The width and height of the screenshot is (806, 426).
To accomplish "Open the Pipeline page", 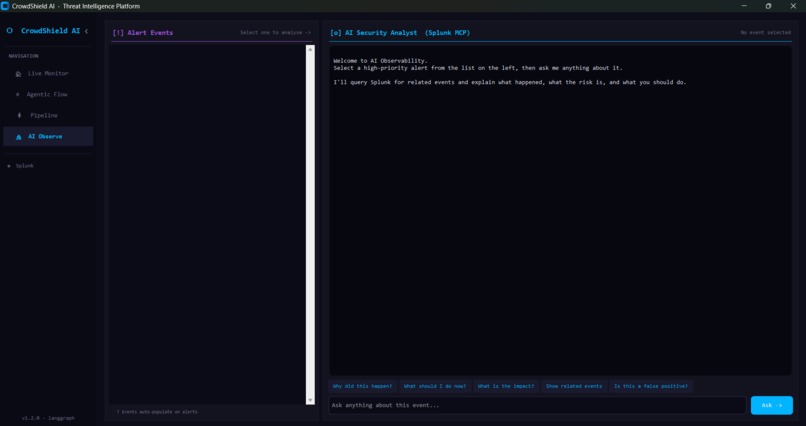I will pos(48,116).
